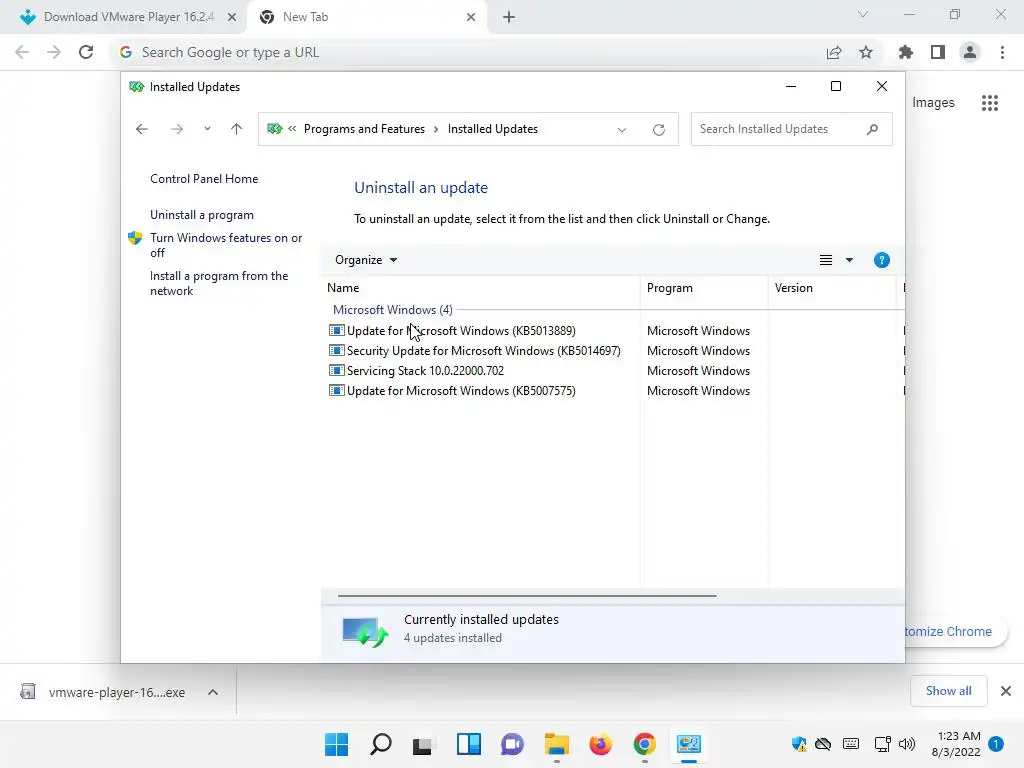Viewport: 1024px width, 768px height.
Task: Open help with the blue question mark
Action: pyautogui.click(x=882, y=260)
